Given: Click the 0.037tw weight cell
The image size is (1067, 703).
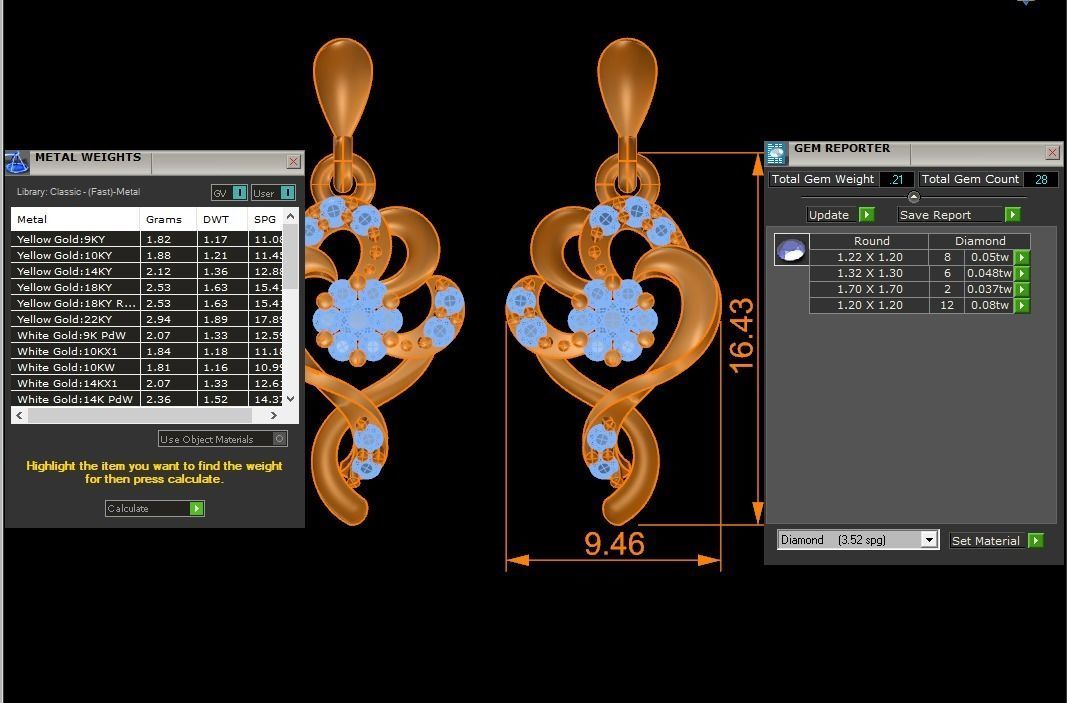Looking at the screenshot, I should click(989, 289).
